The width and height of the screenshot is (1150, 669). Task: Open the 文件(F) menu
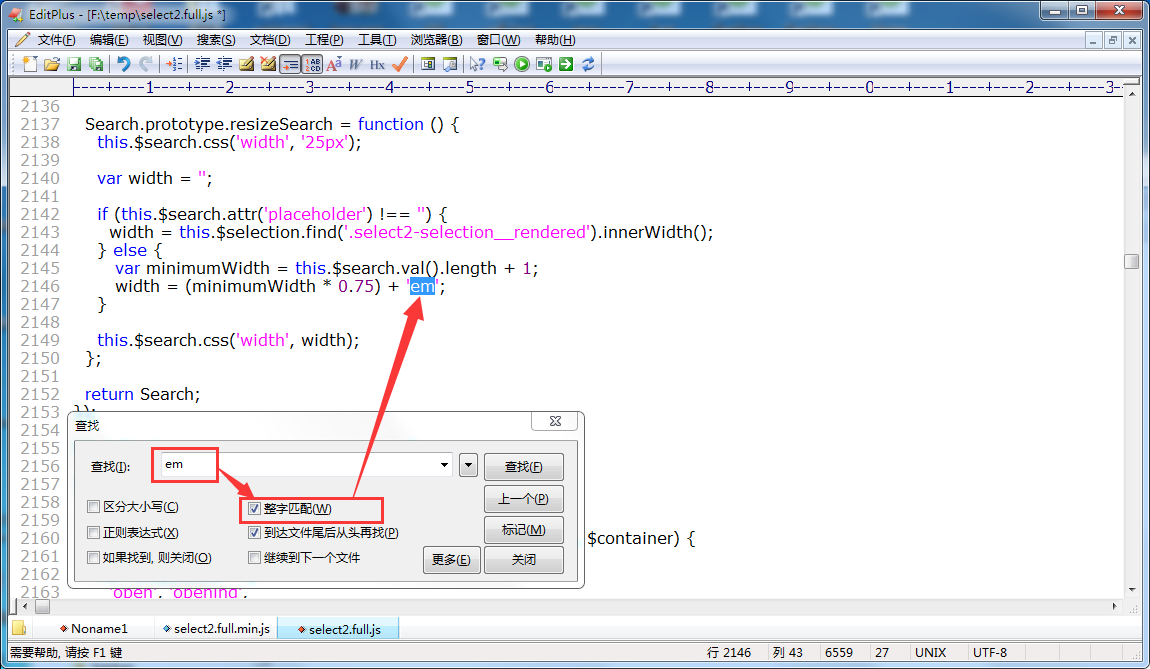pyautogui.click(x=56, y=40)
